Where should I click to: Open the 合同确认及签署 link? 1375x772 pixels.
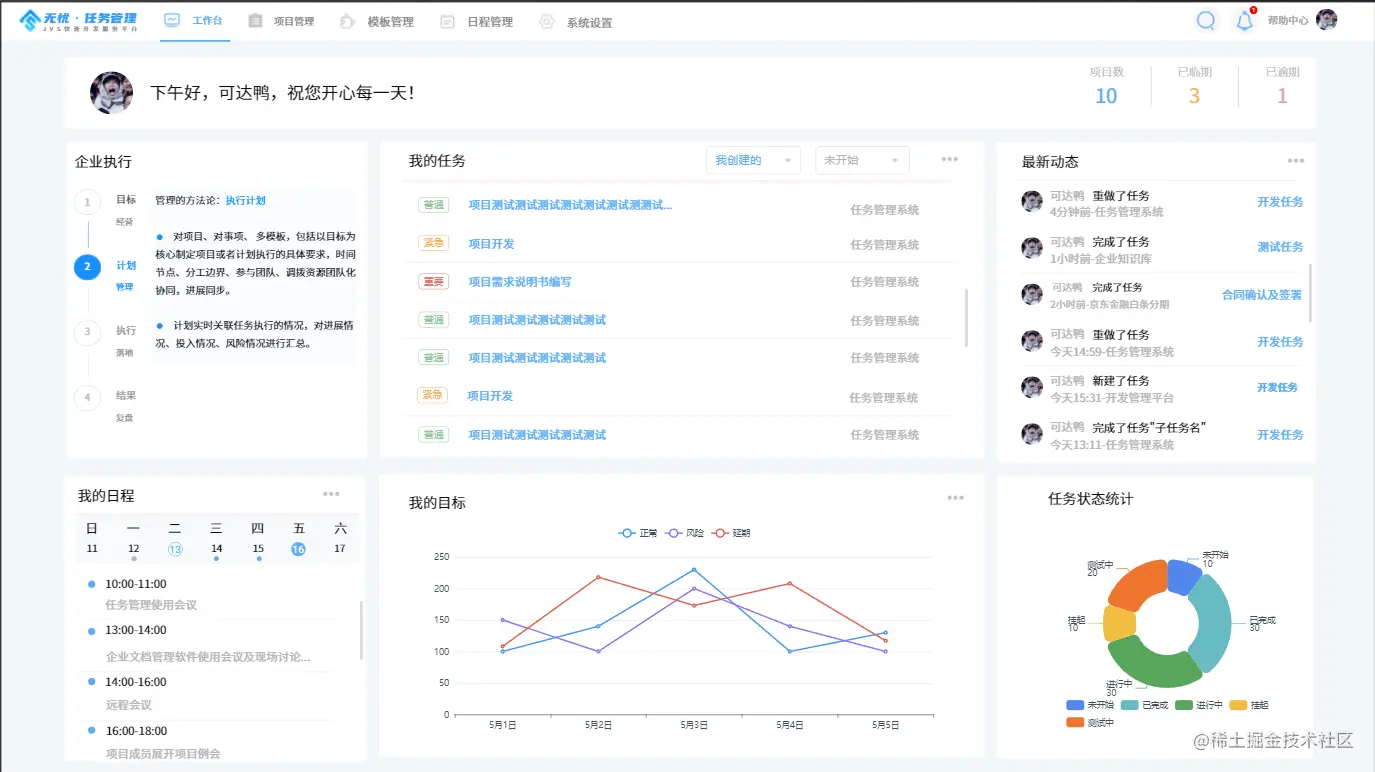coord(1262,295)
